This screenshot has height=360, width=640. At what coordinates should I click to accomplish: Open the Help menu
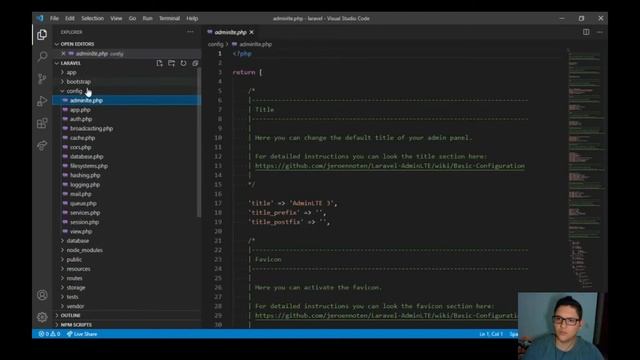click(192, 18)
